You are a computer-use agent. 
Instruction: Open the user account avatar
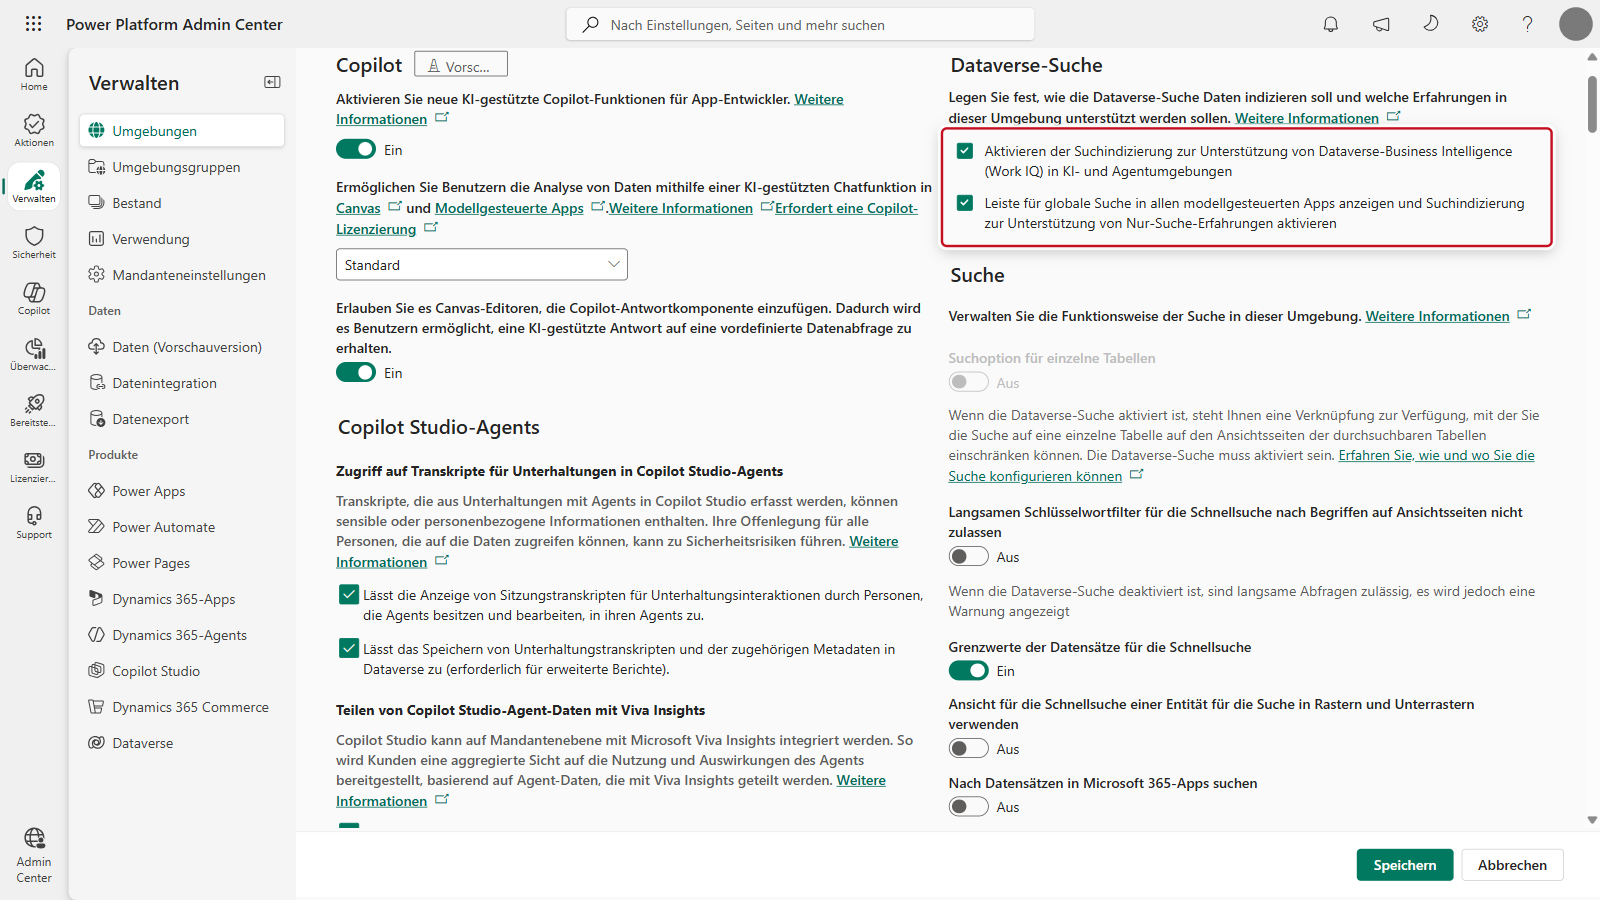pos(1575,24)
